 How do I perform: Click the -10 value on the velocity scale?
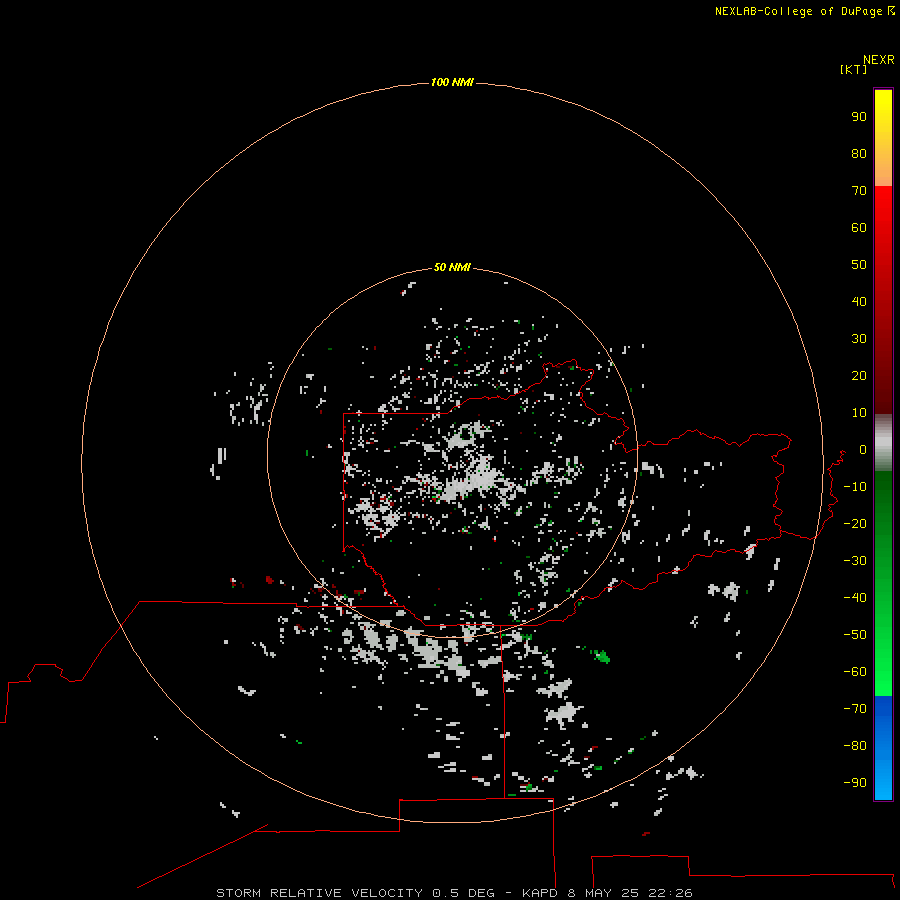click(855, 487)
